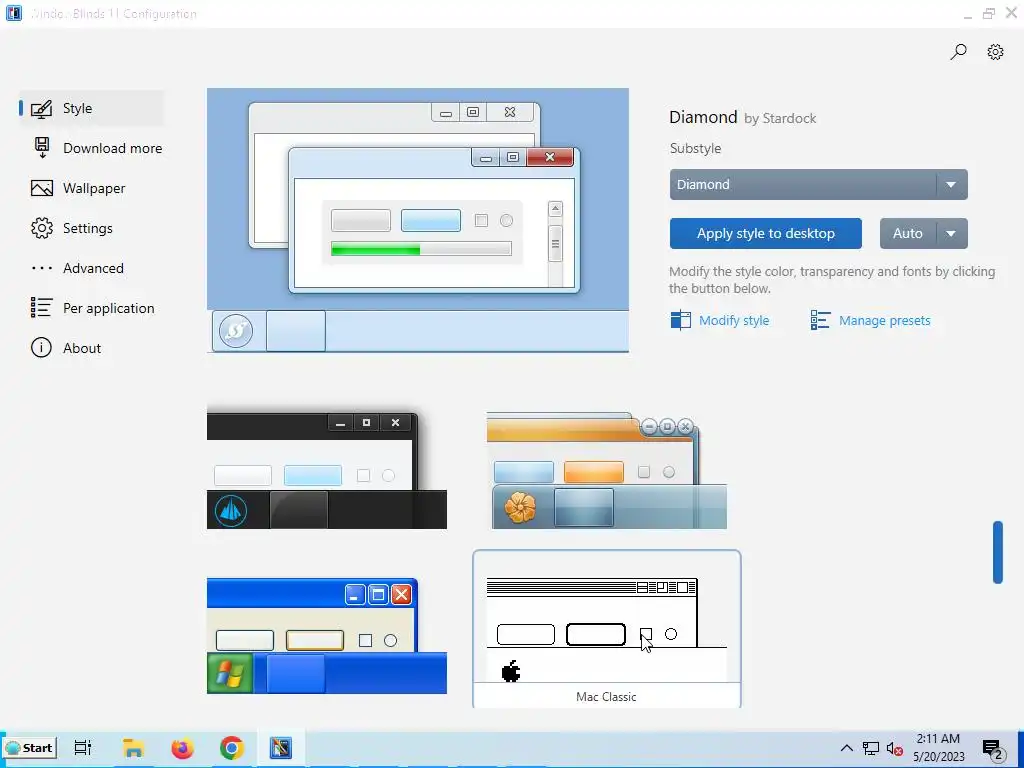Click the Modify style icon

click(680, 320)
